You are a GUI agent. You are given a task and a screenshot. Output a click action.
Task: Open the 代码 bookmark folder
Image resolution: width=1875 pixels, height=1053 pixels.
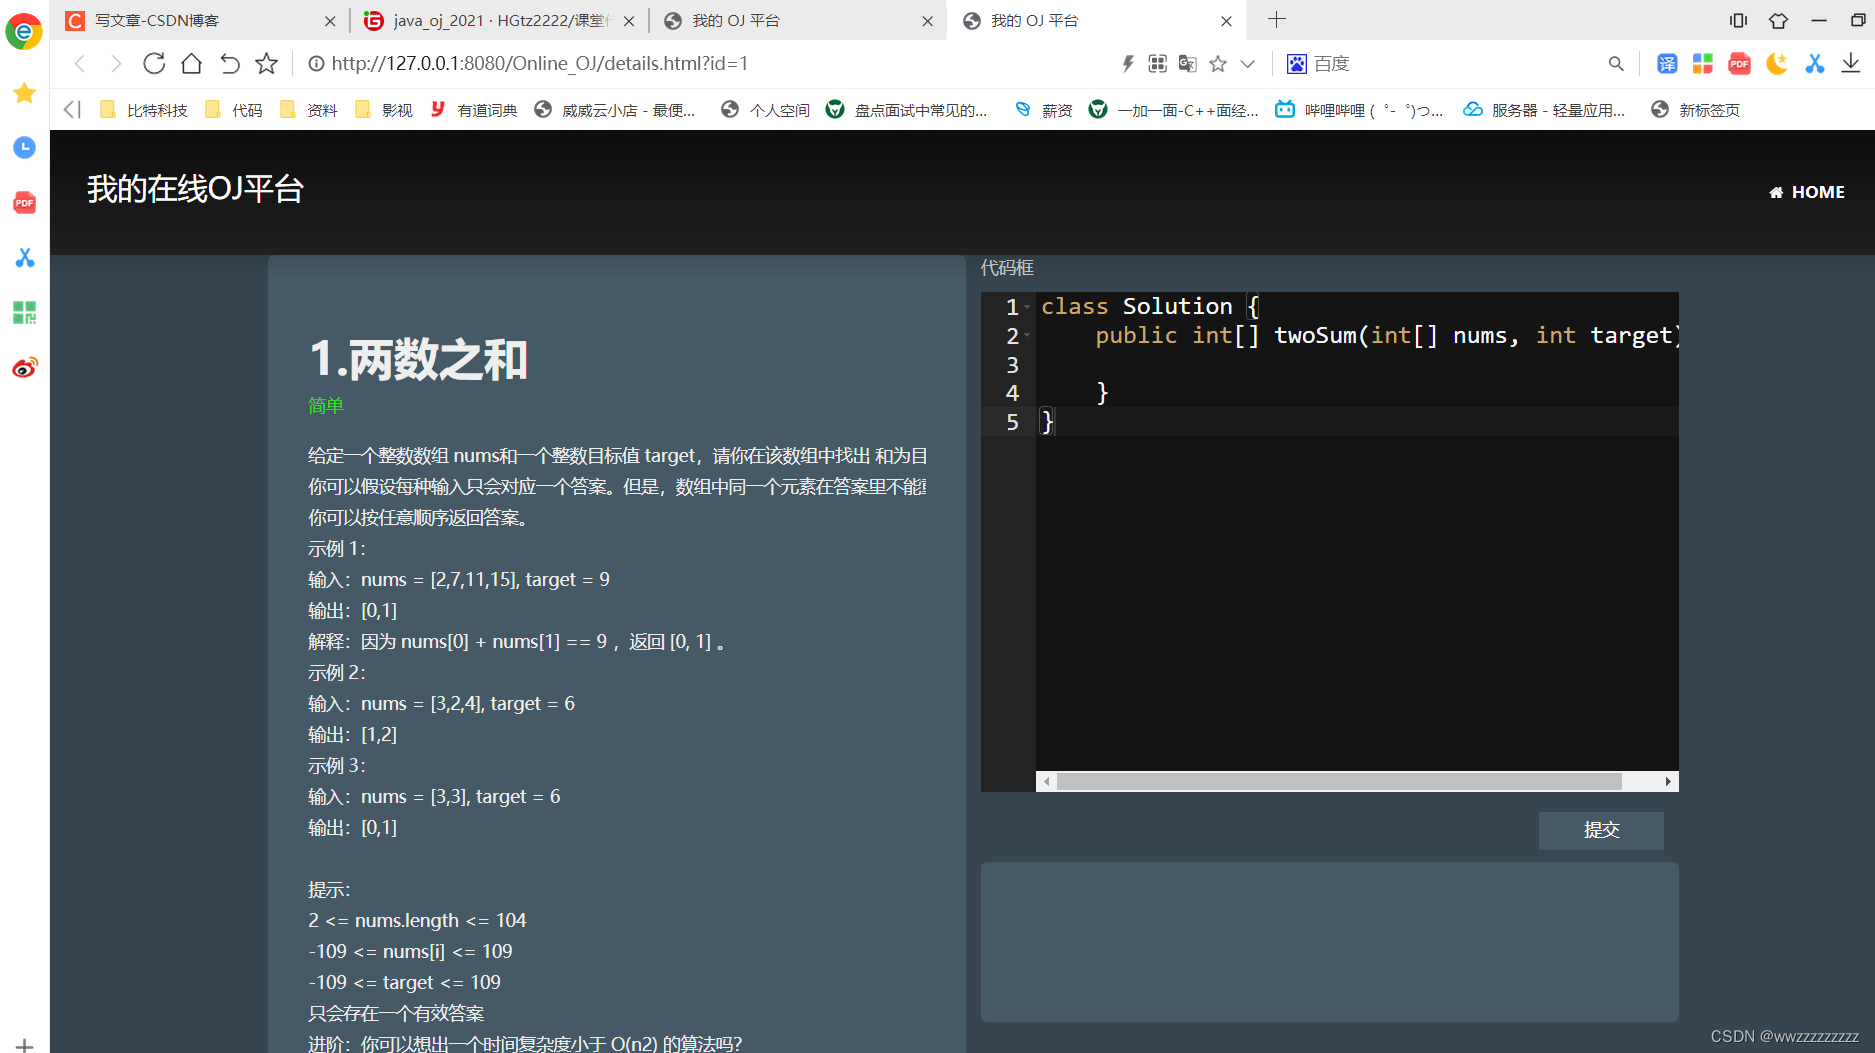pos(233,110)
